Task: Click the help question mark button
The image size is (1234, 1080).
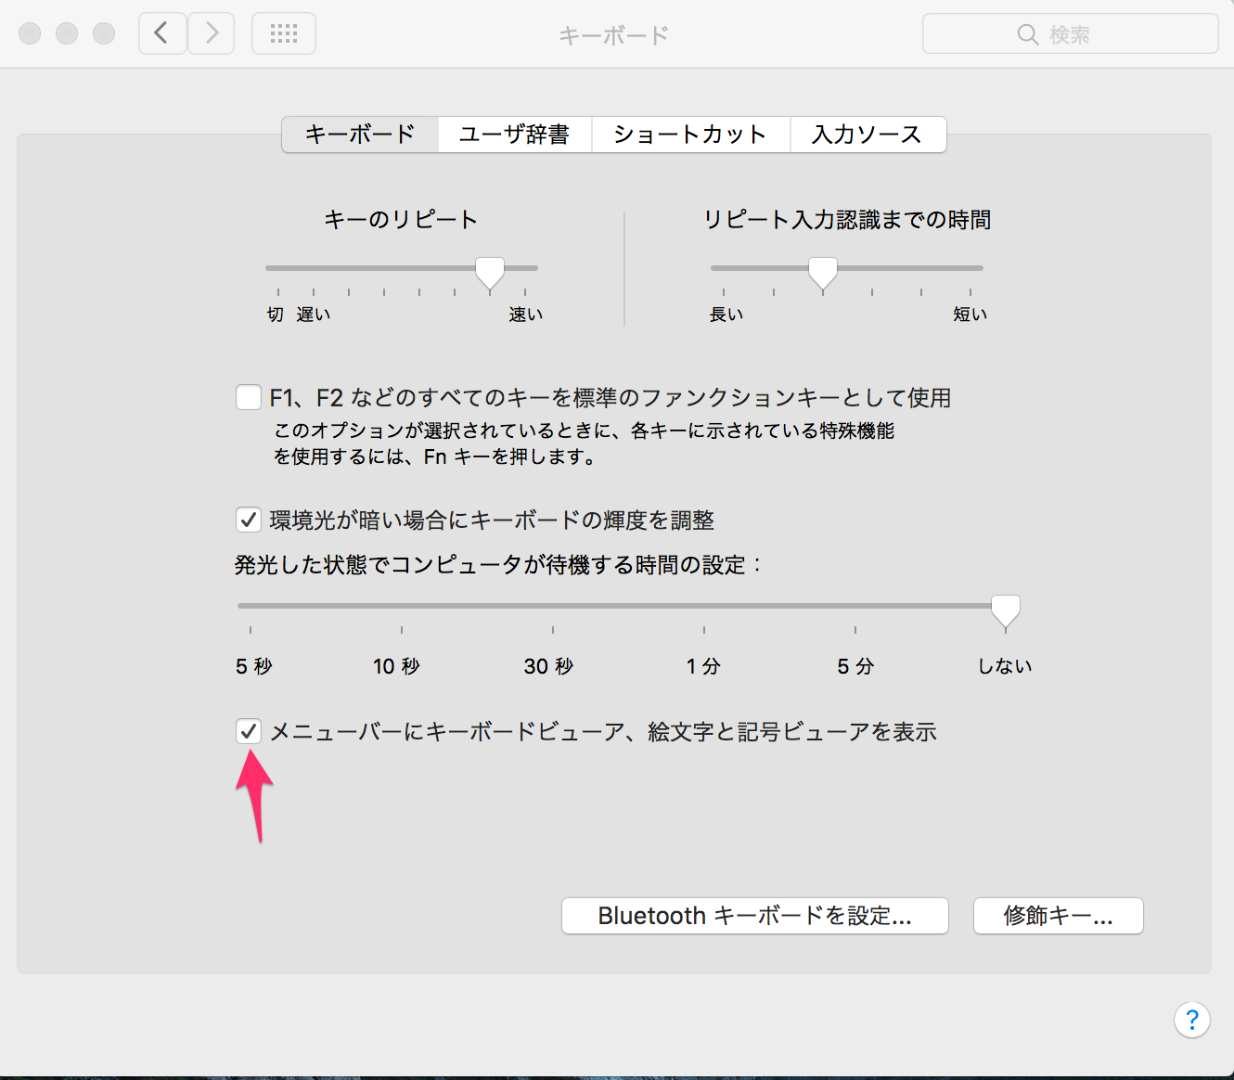Action: [1191, 1020]
